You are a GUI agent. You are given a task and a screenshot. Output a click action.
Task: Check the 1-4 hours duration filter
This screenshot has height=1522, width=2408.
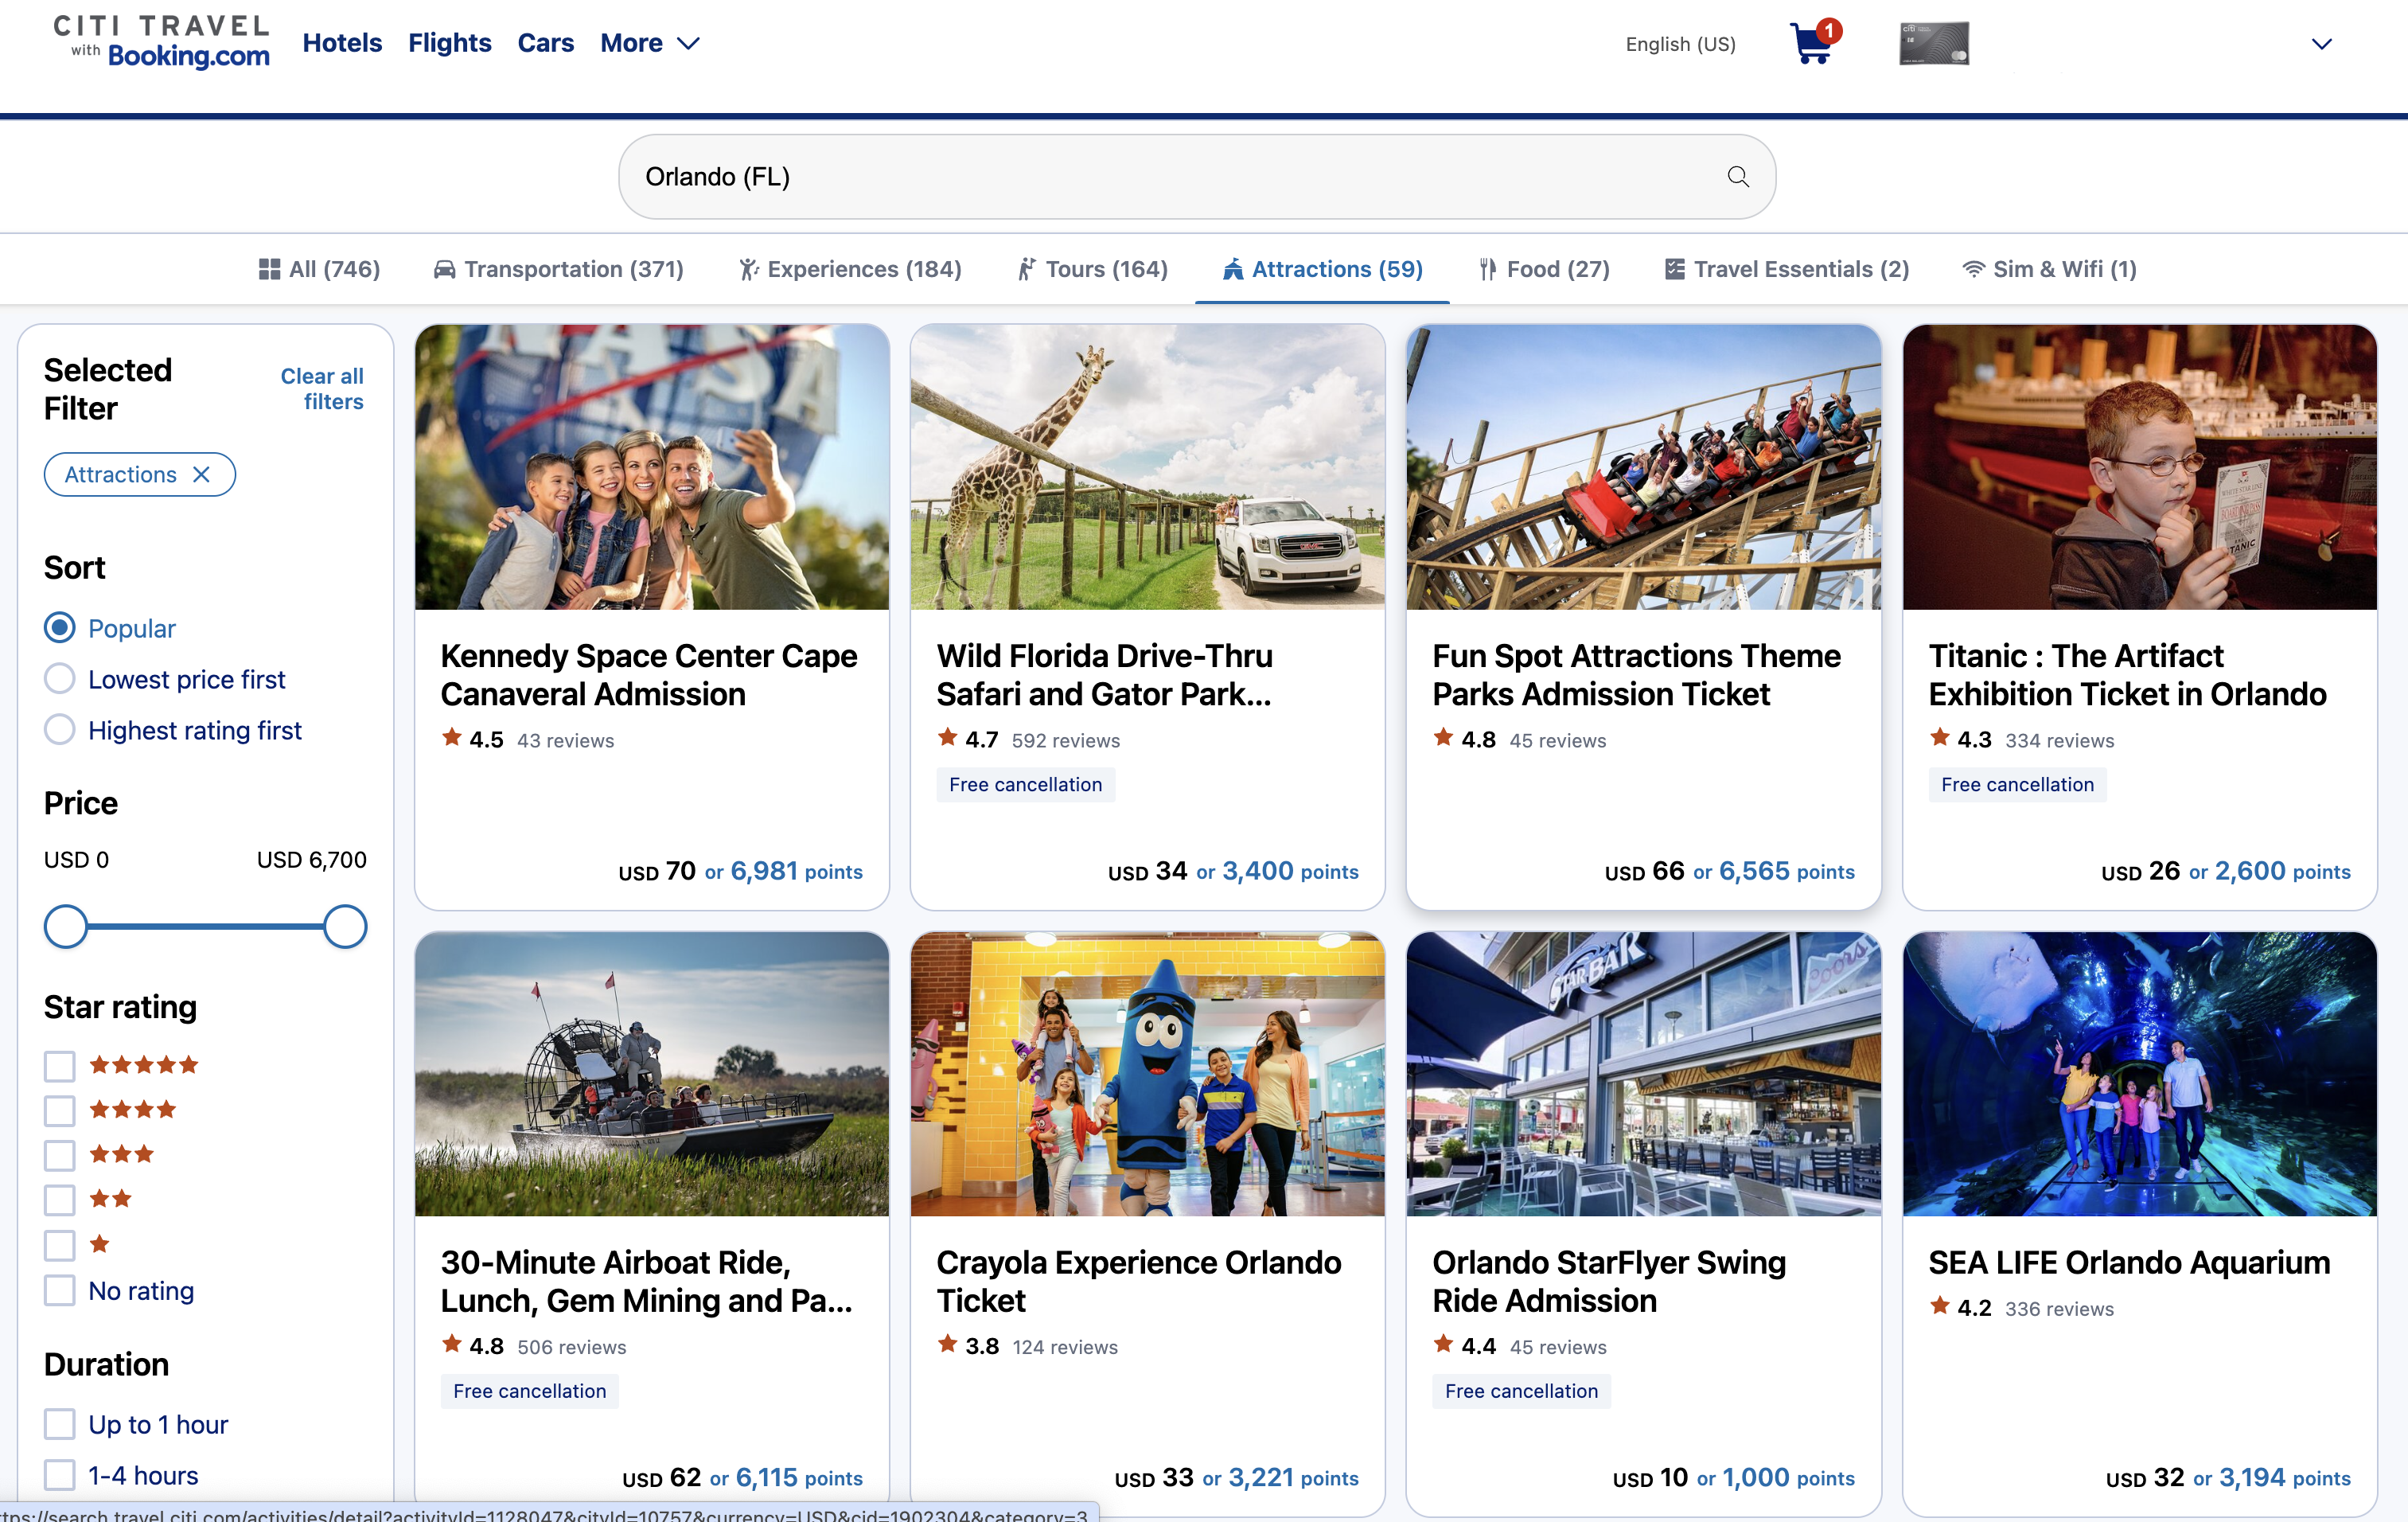[60, 1475]
